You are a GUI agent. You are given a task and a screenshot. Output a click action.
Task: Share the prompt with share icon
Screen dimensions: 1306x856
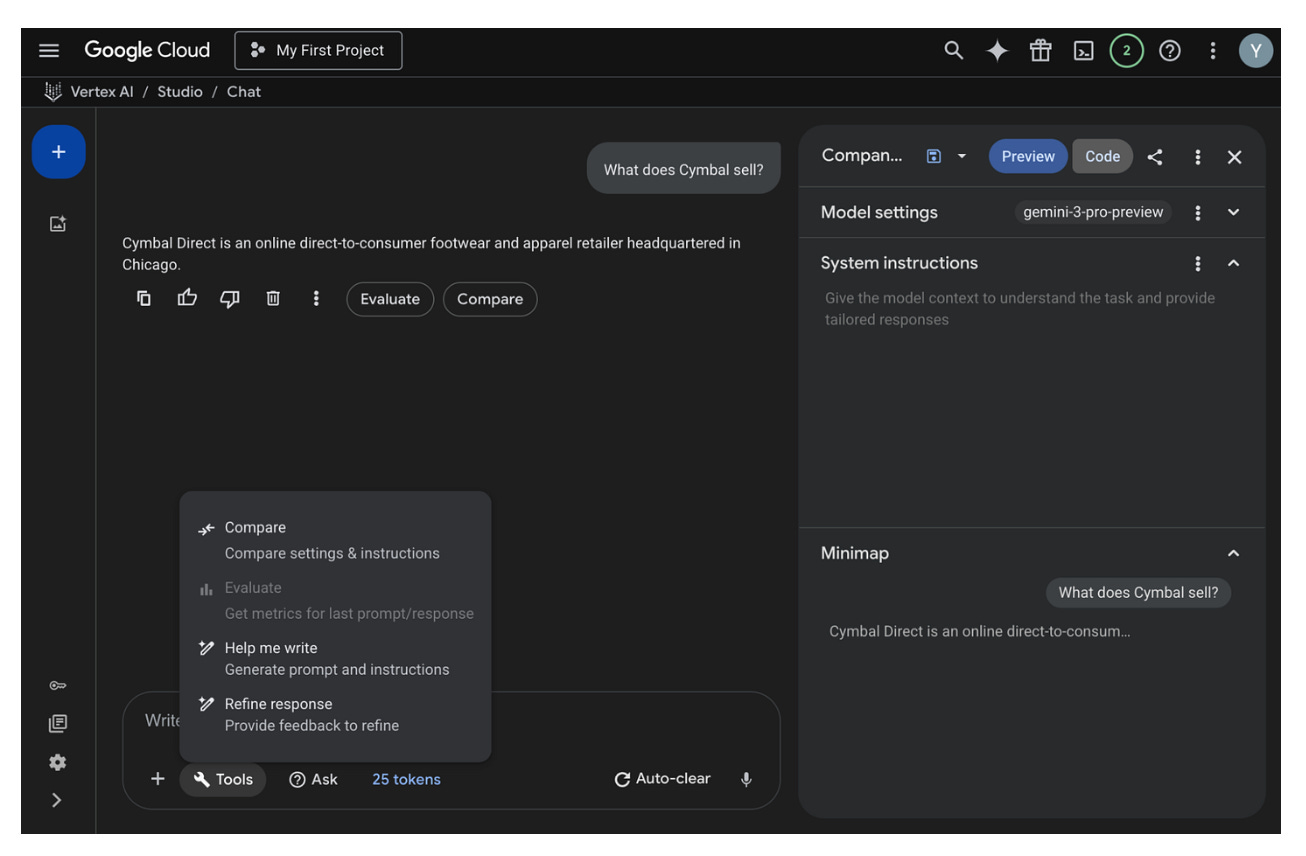click(x=1155, y=157)
